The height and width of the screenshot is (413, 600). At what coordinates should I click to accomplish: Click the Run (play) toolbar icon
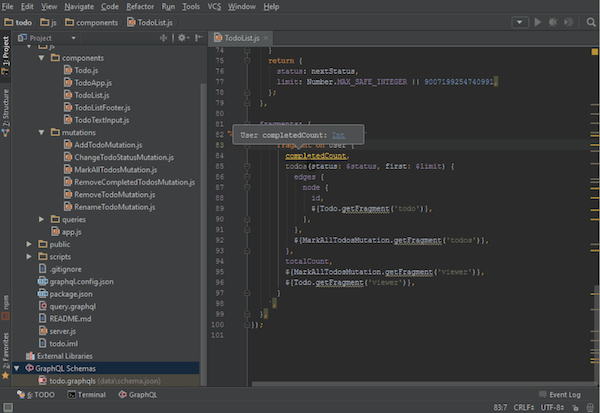[x=537, y=21]
